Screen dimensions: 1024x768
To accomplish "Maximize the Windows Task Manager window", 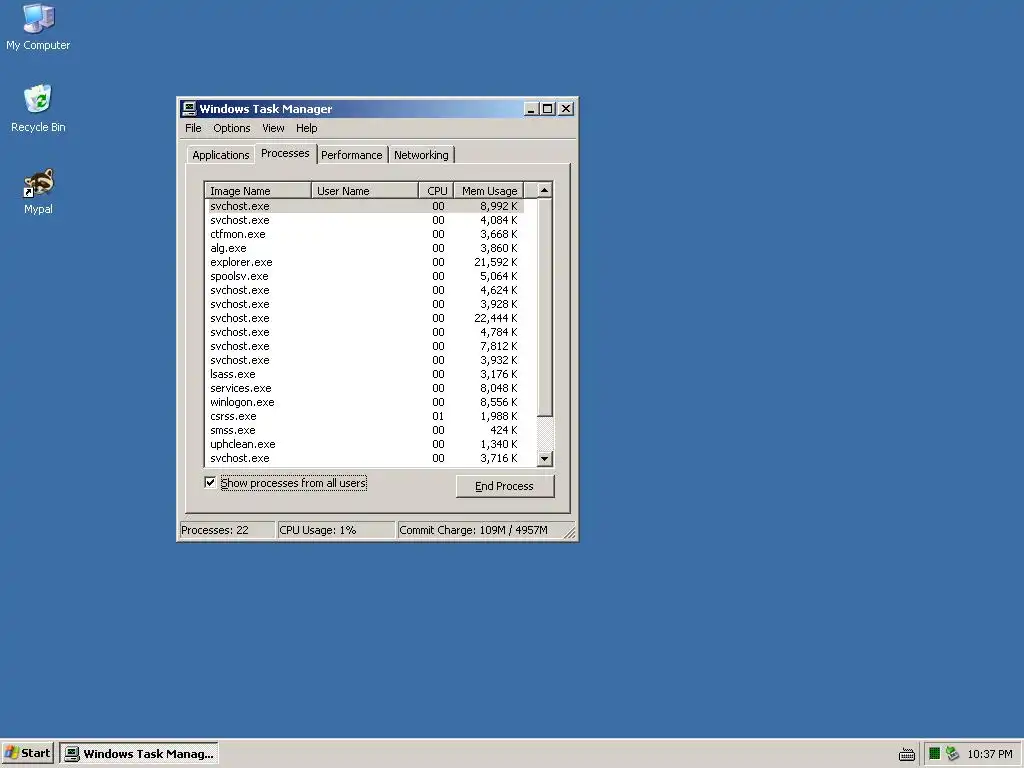I will point(547,108).
